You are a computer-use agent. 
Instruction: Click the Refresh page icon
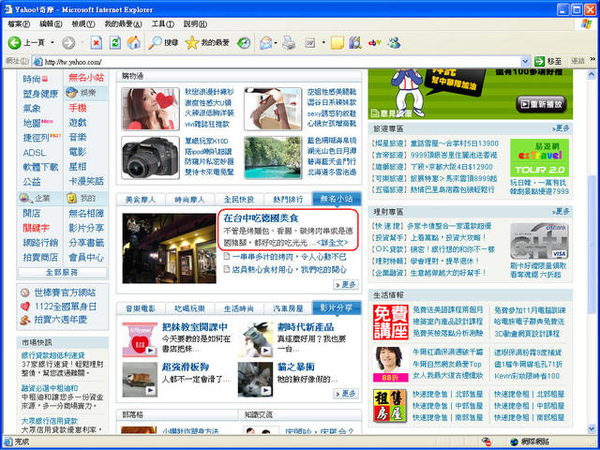(x=115, y=42)
